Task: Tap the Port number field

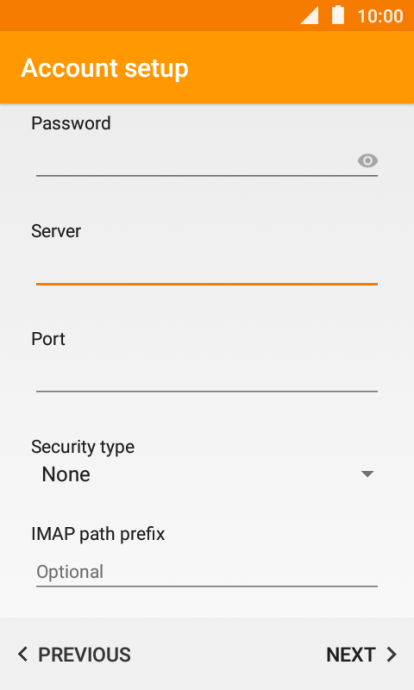Action: click(207, 376)
